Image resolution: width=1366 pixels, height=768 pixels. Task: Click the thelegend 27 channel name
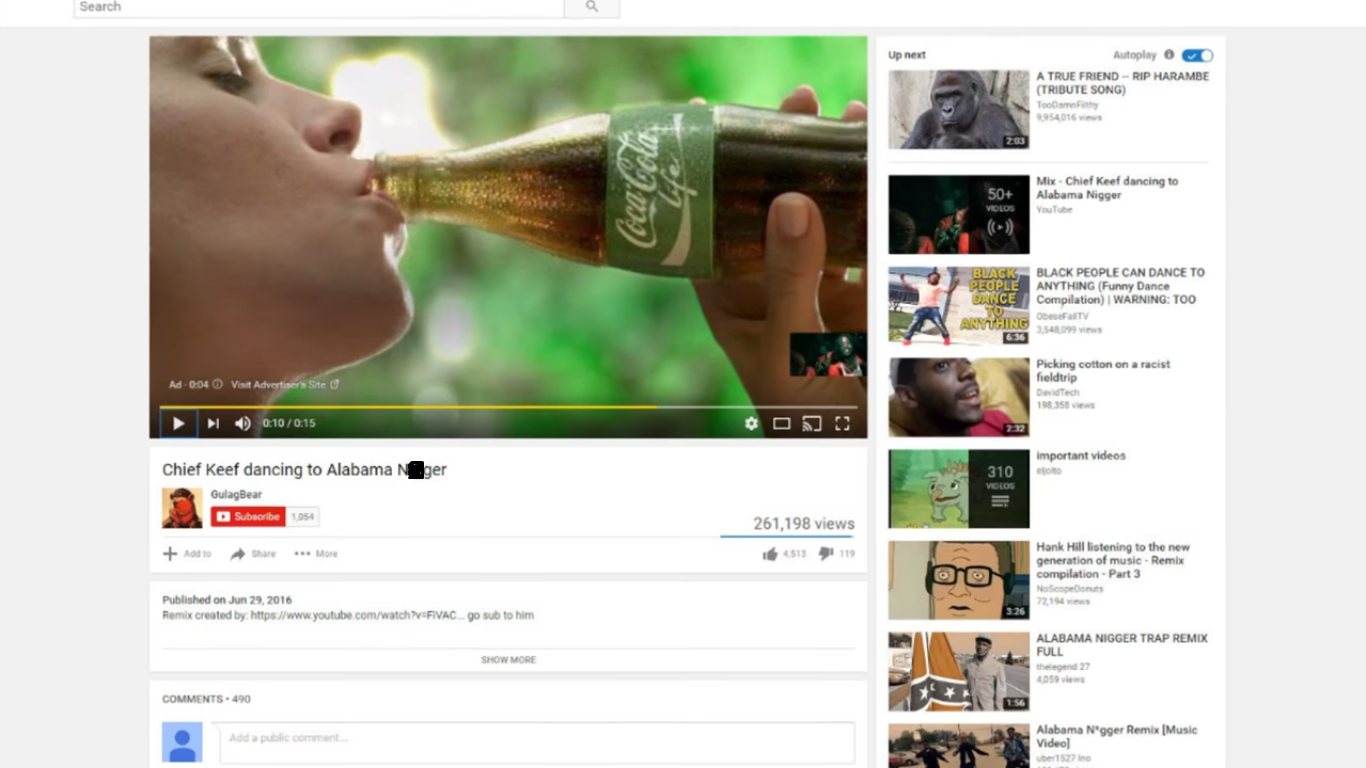pos(1063,667)
